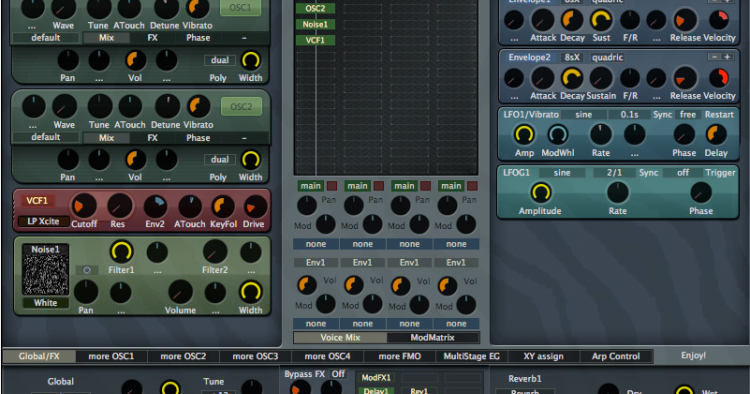Open the more OSC3 tab
Image resolution: width=750 pixels, height=394 pixels.
(x=255, y=356)
